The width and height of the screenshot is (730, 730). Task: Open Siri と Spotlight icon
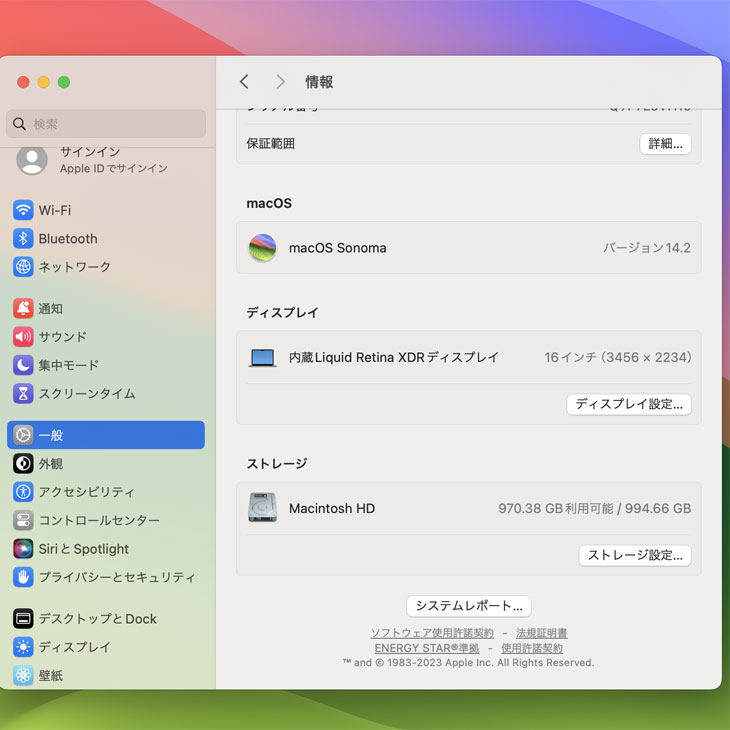pos(23,549)
